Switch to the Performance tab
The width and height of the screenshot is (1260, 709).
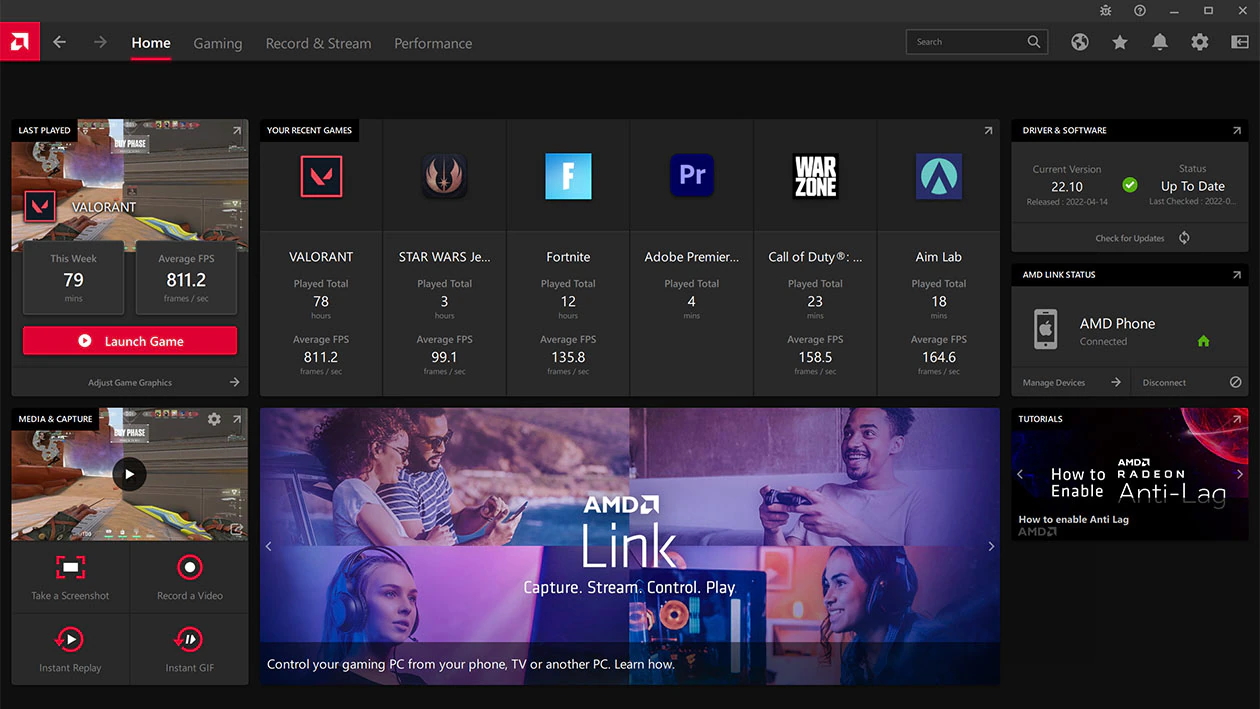[x=433, y=43]
